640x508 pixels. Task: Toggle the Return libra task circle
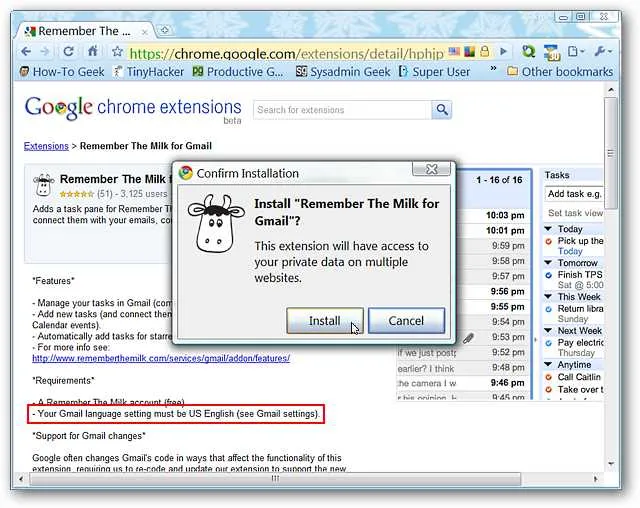pyautogui.click(x=549, y=309)
